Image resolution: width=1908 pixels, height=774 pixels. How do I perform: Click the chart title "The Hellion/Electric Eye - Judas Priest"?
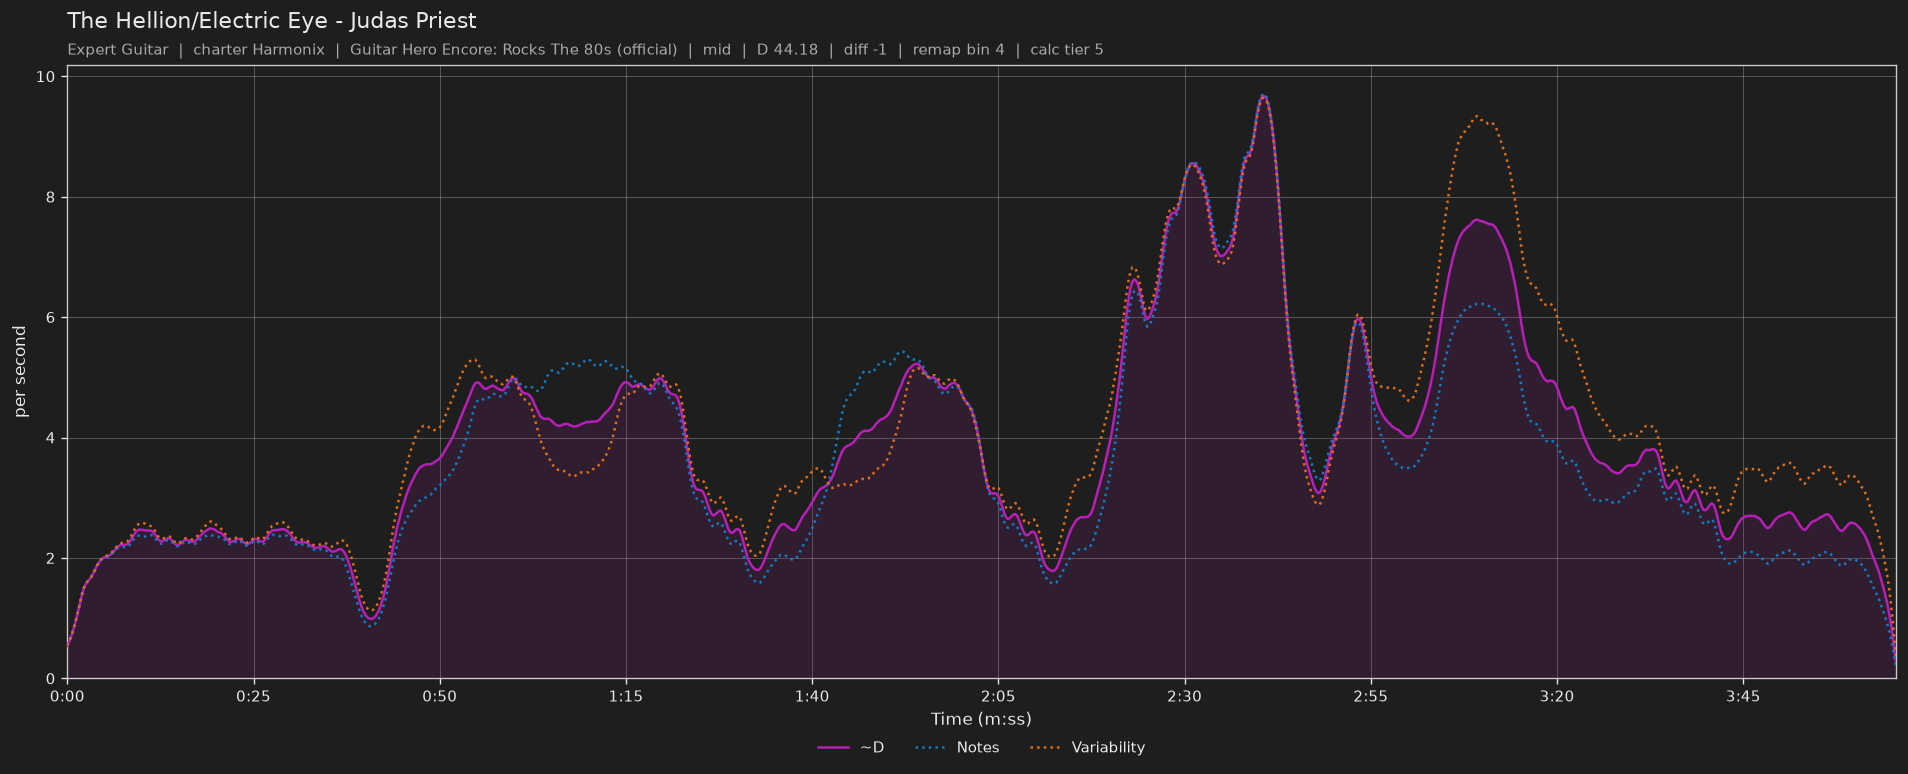point(272,21)
